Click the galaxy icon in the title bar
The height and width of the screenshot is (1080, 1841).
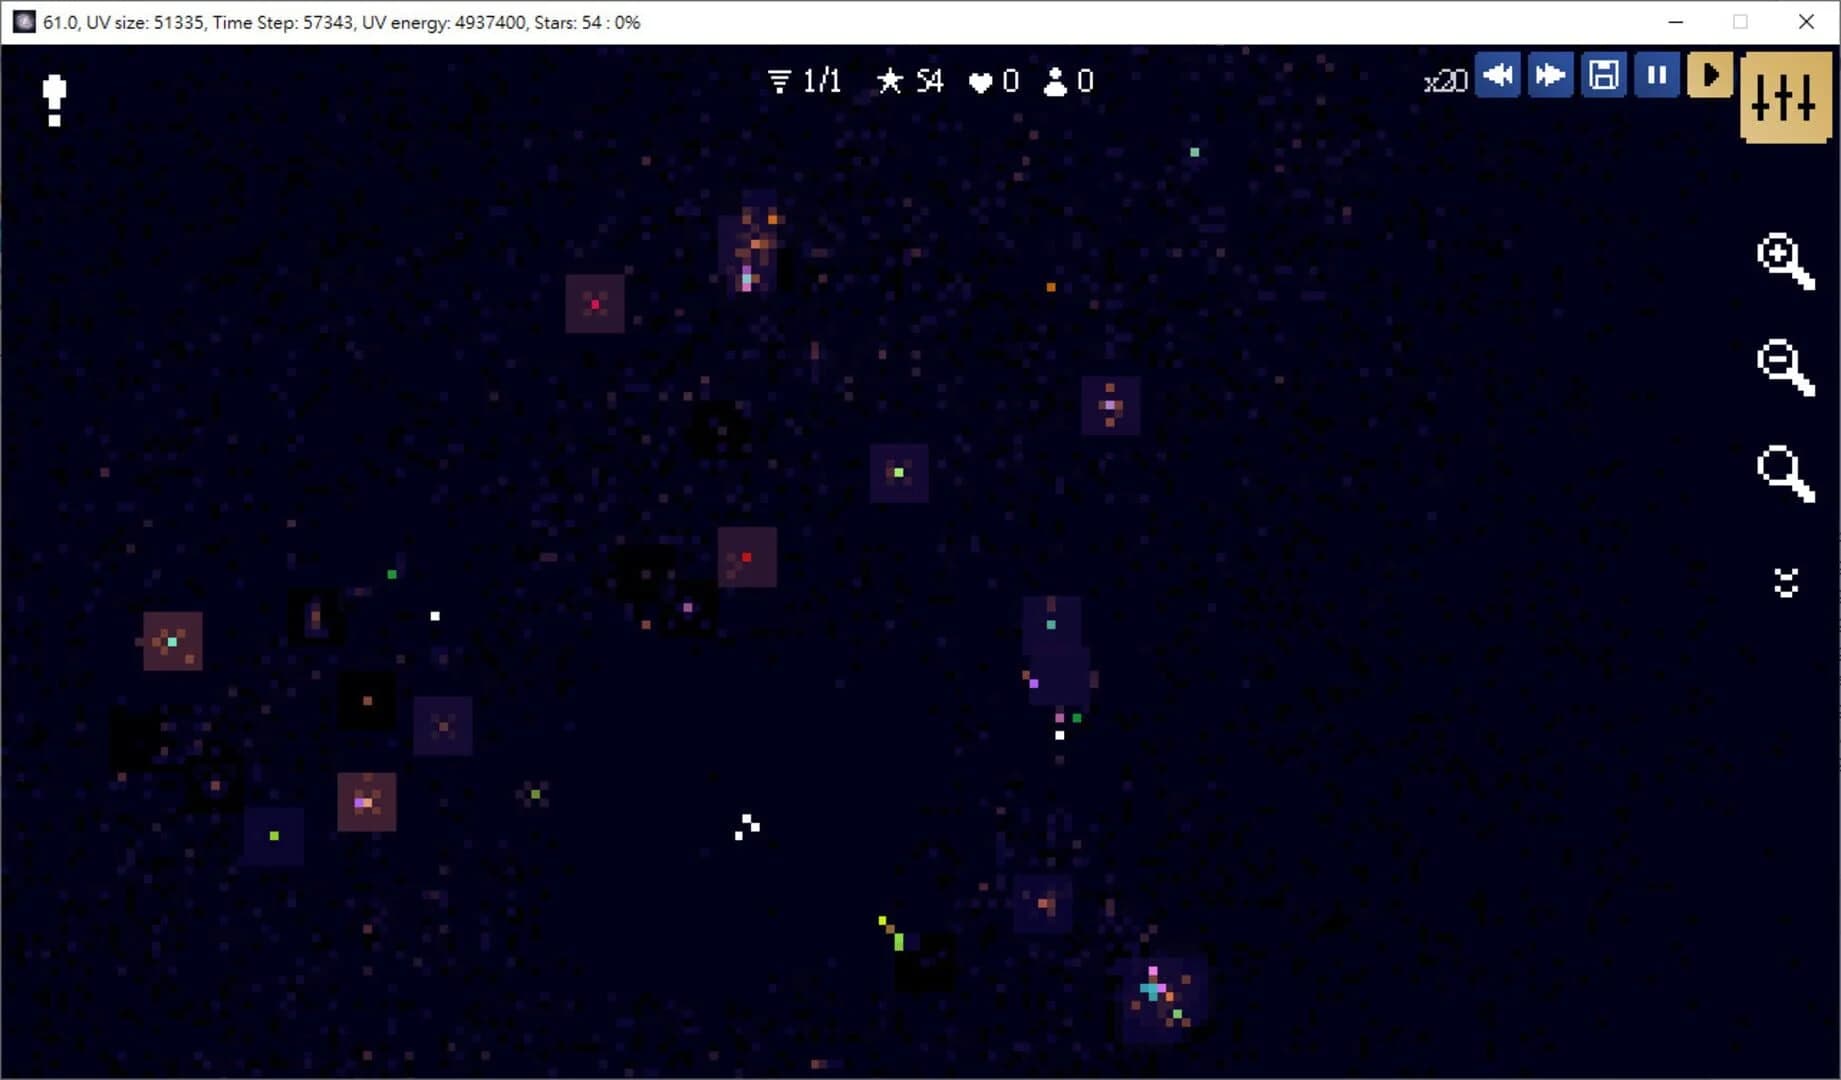pos(24,21)
